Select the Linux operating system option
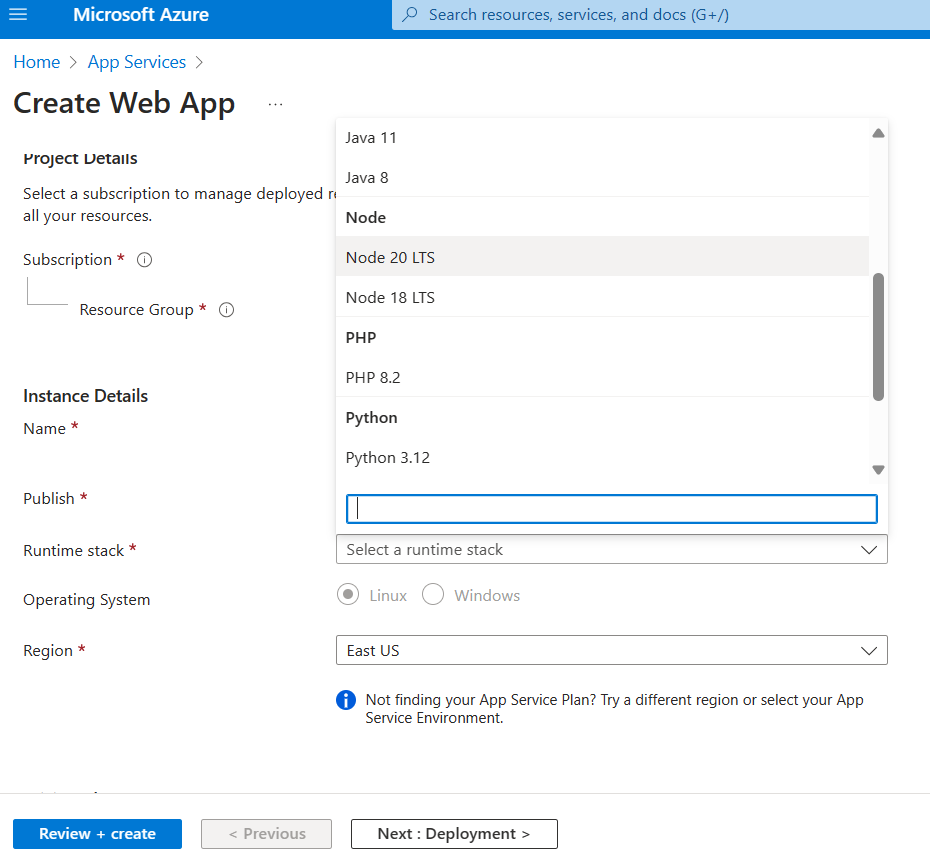The height and width of the screenshot is (861, 930). (x=348, y=596)
